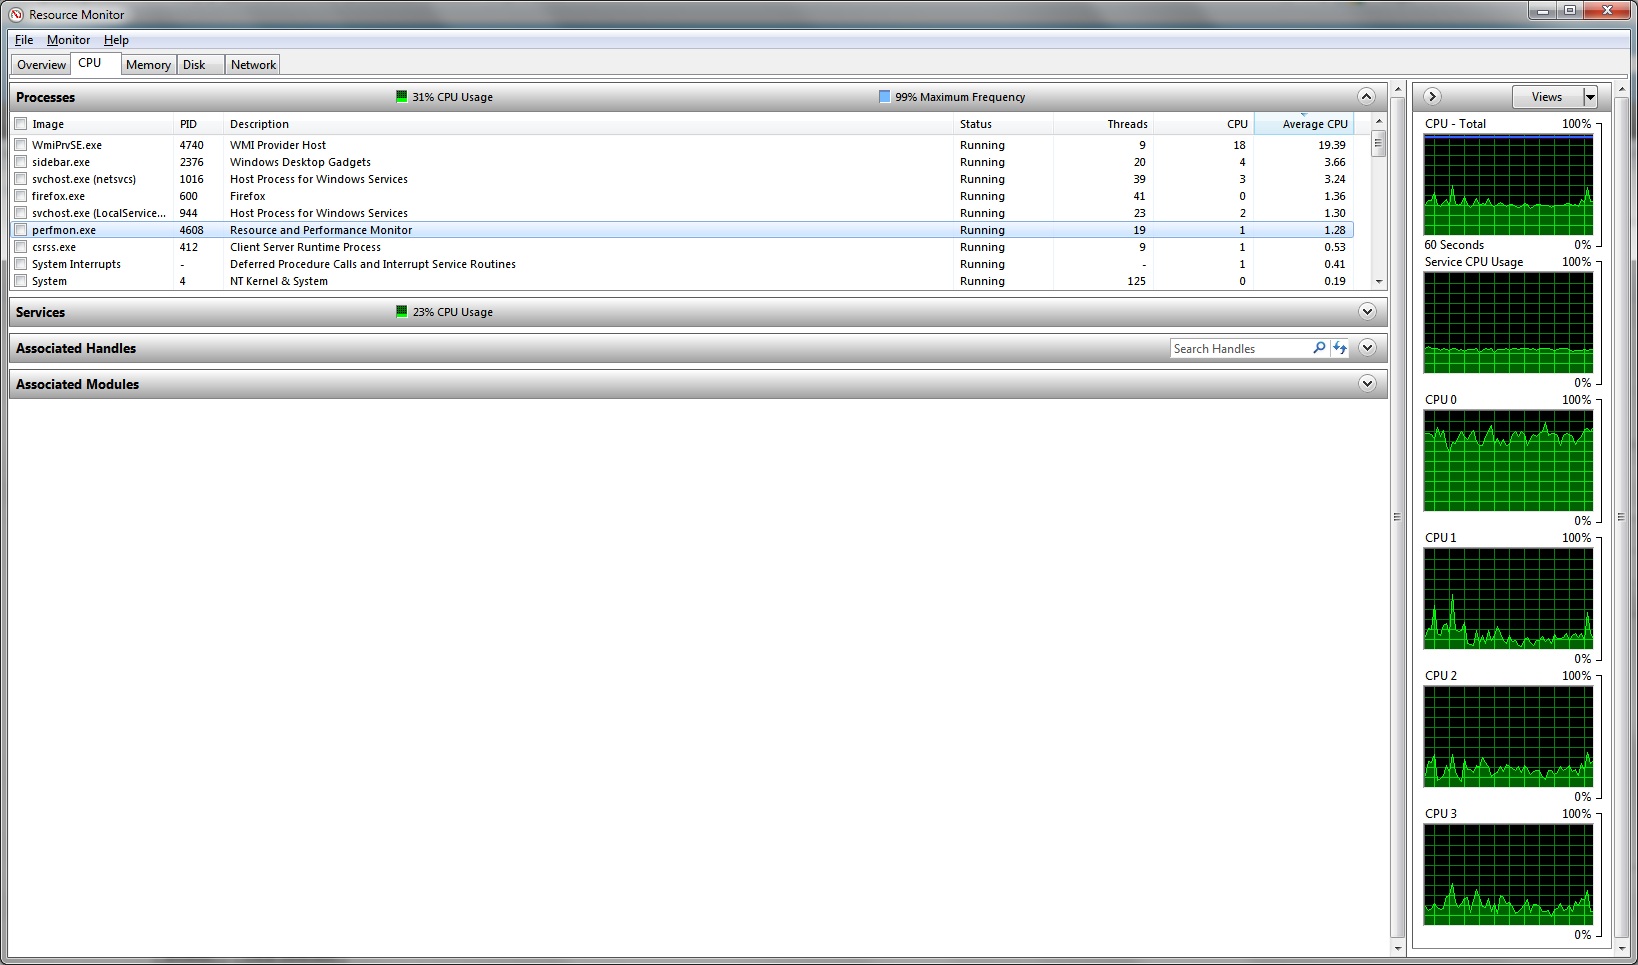The image size is (1638, 965).
Task: Check the System Interrupts checkbox
Action: tap(20, 264)
